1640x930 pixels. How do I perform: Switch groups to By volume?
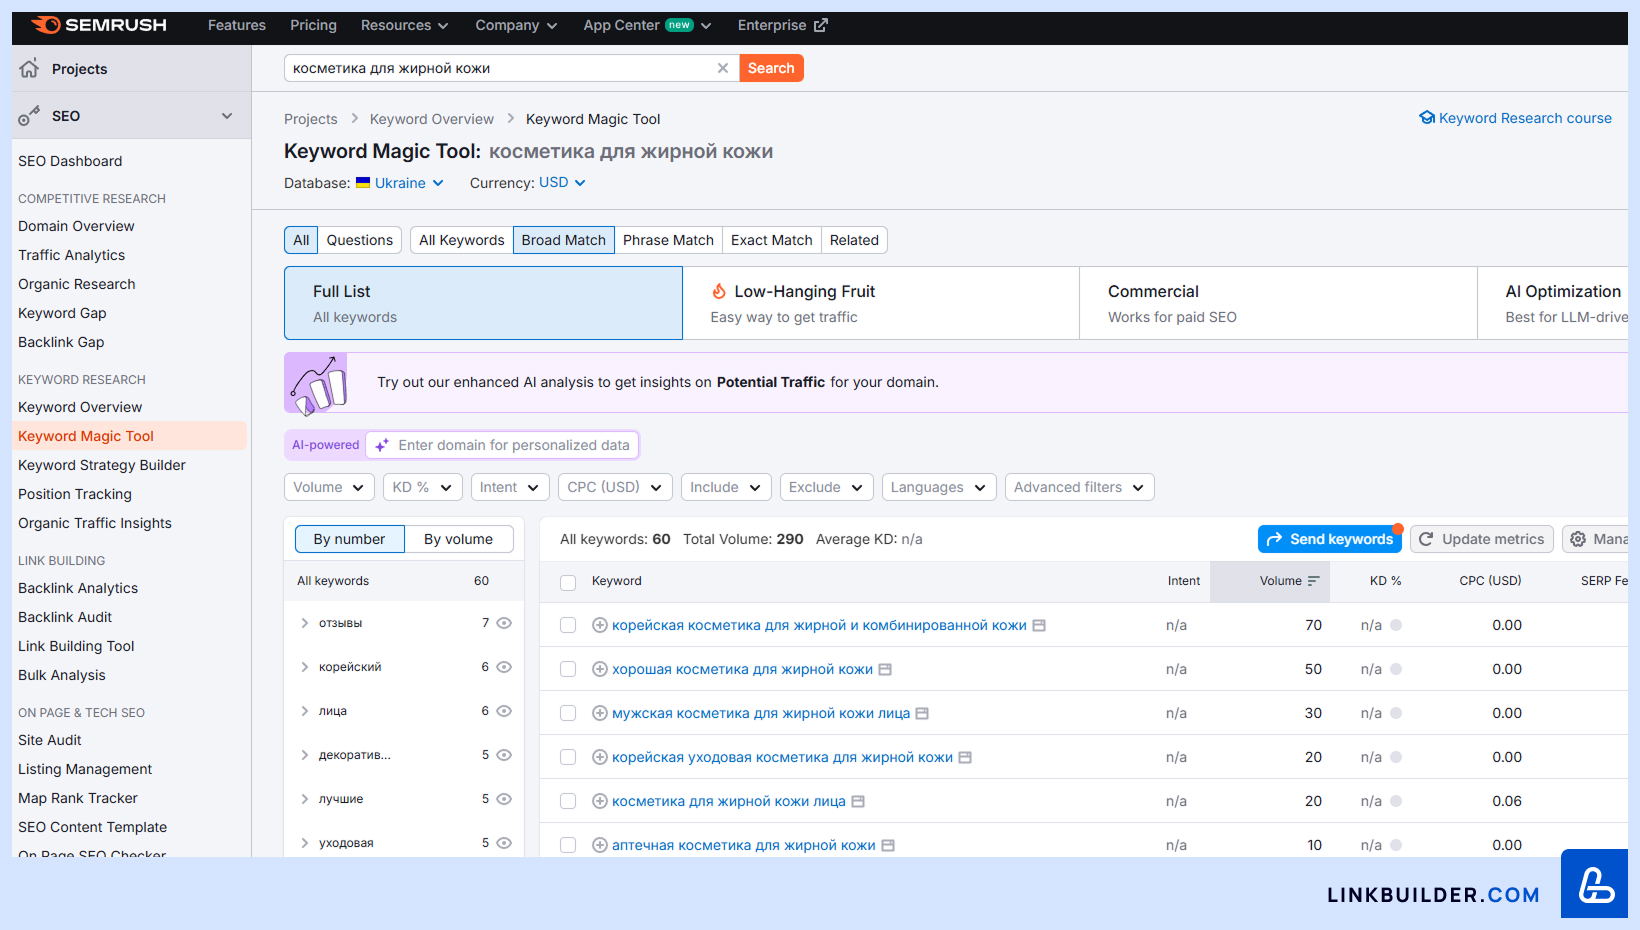point(458,539)
